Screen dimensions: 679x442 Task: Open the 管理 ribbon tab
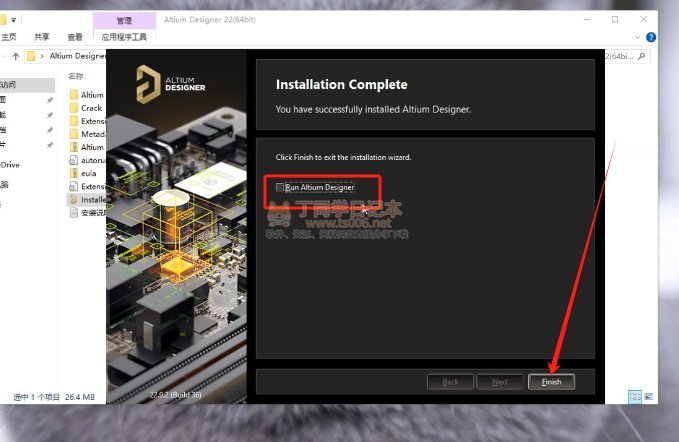coord(124,20)
